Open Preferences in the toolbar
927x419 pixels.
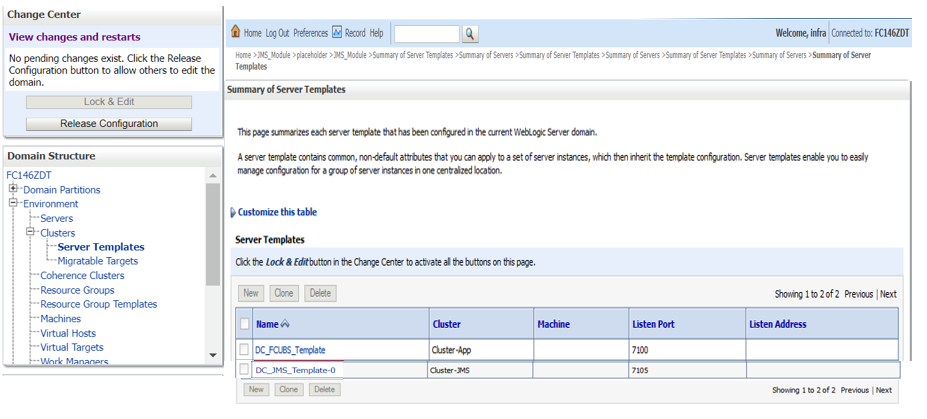pos(310,33)
